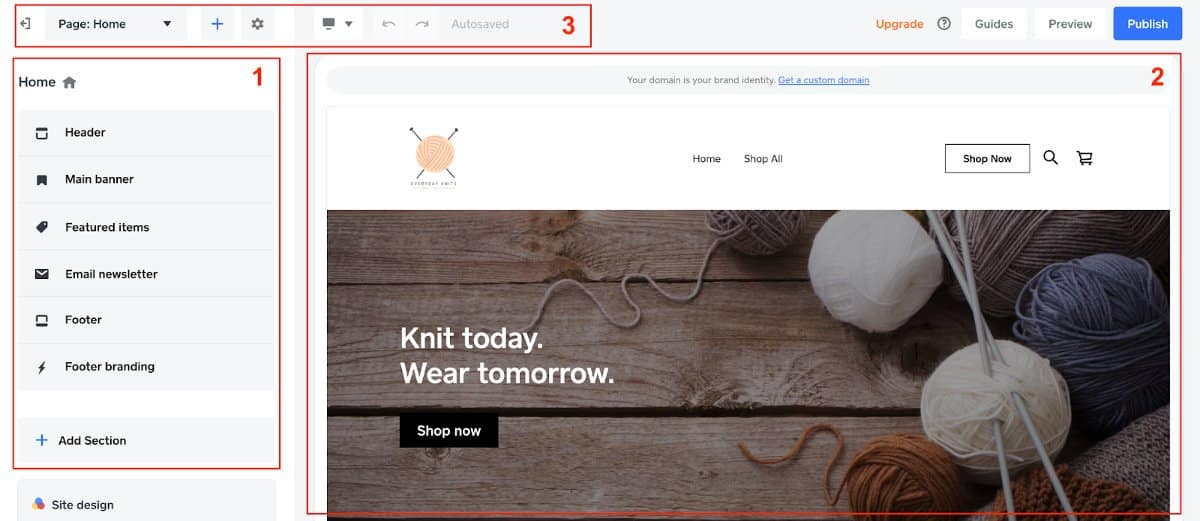
Task: Open the help question mark icon
Action: (944, 24)
